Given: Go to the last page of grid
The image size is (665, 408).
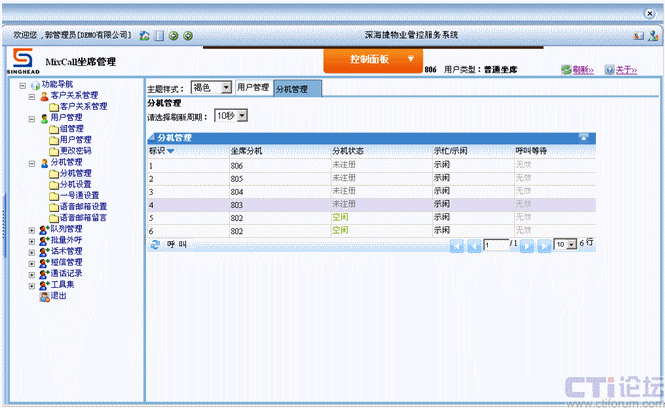Looking at the screenshot, I should 544,245.
